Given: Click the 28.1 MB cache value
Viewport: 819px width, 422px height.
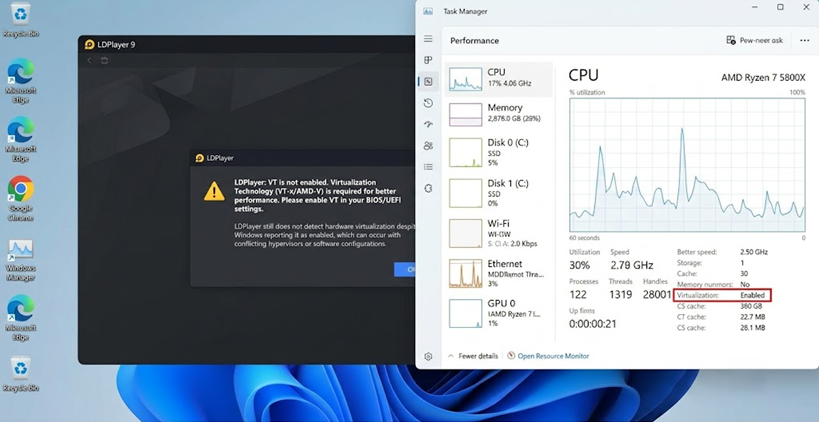Looking at the screenshot, I should [x=753, y=328].
